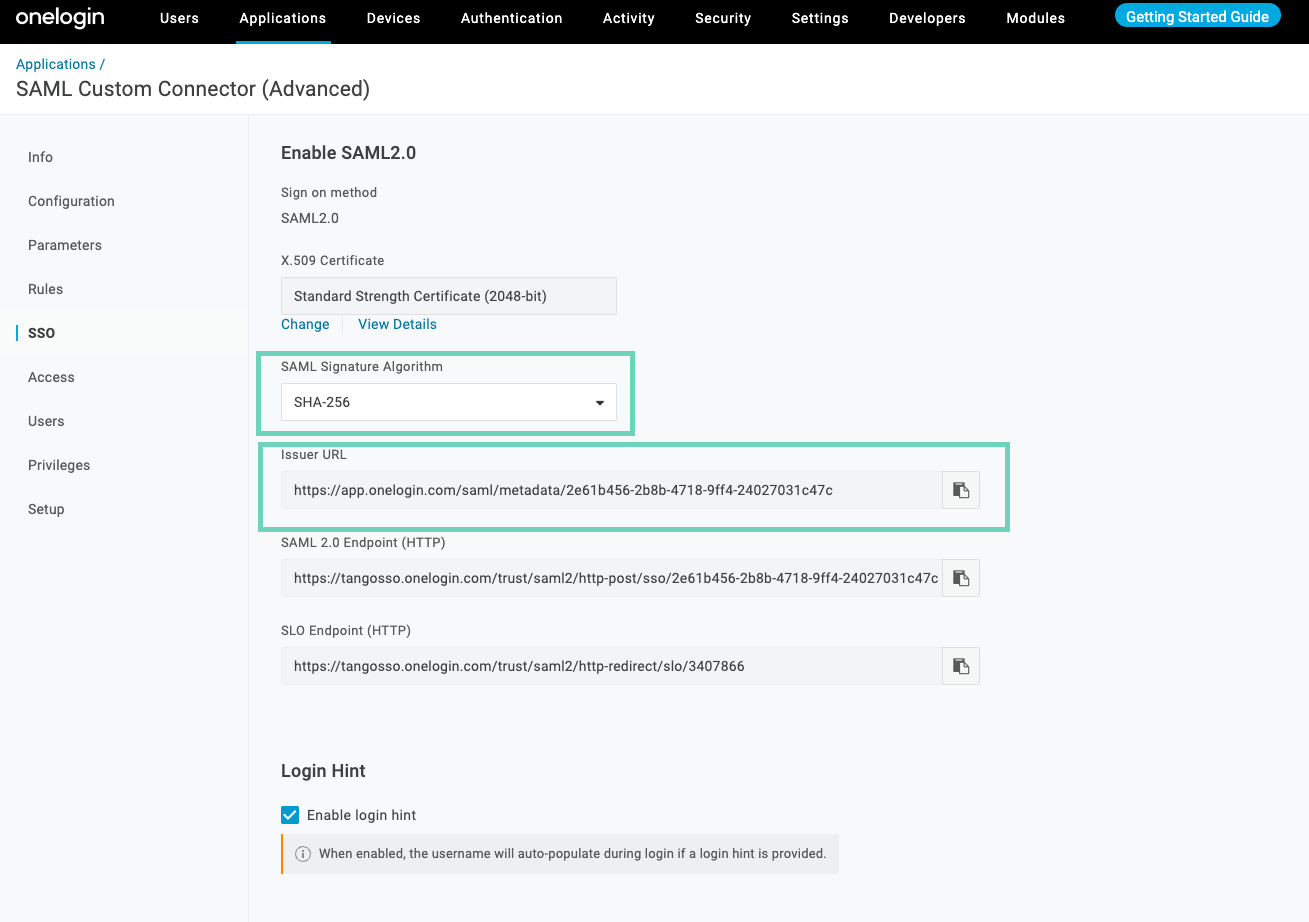Click the Change certificate link
This screenshot has width=1309, height=922.
(305, 324)
